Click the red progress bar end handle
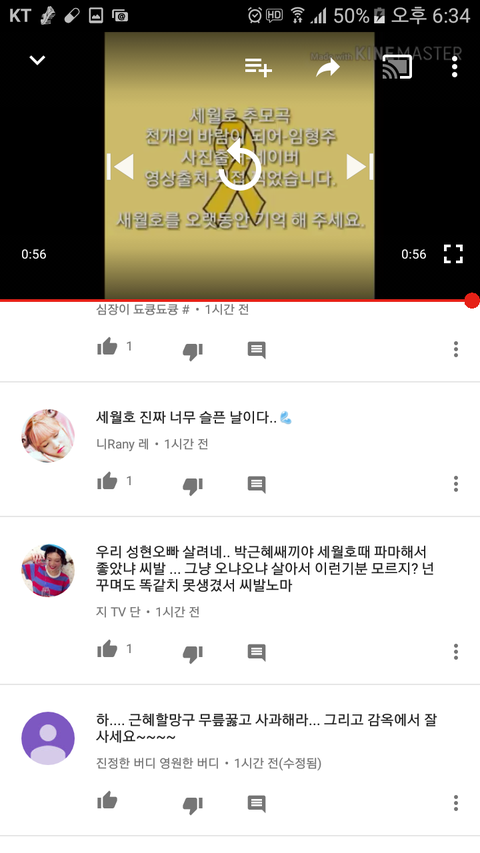 (x=472, y=300)
